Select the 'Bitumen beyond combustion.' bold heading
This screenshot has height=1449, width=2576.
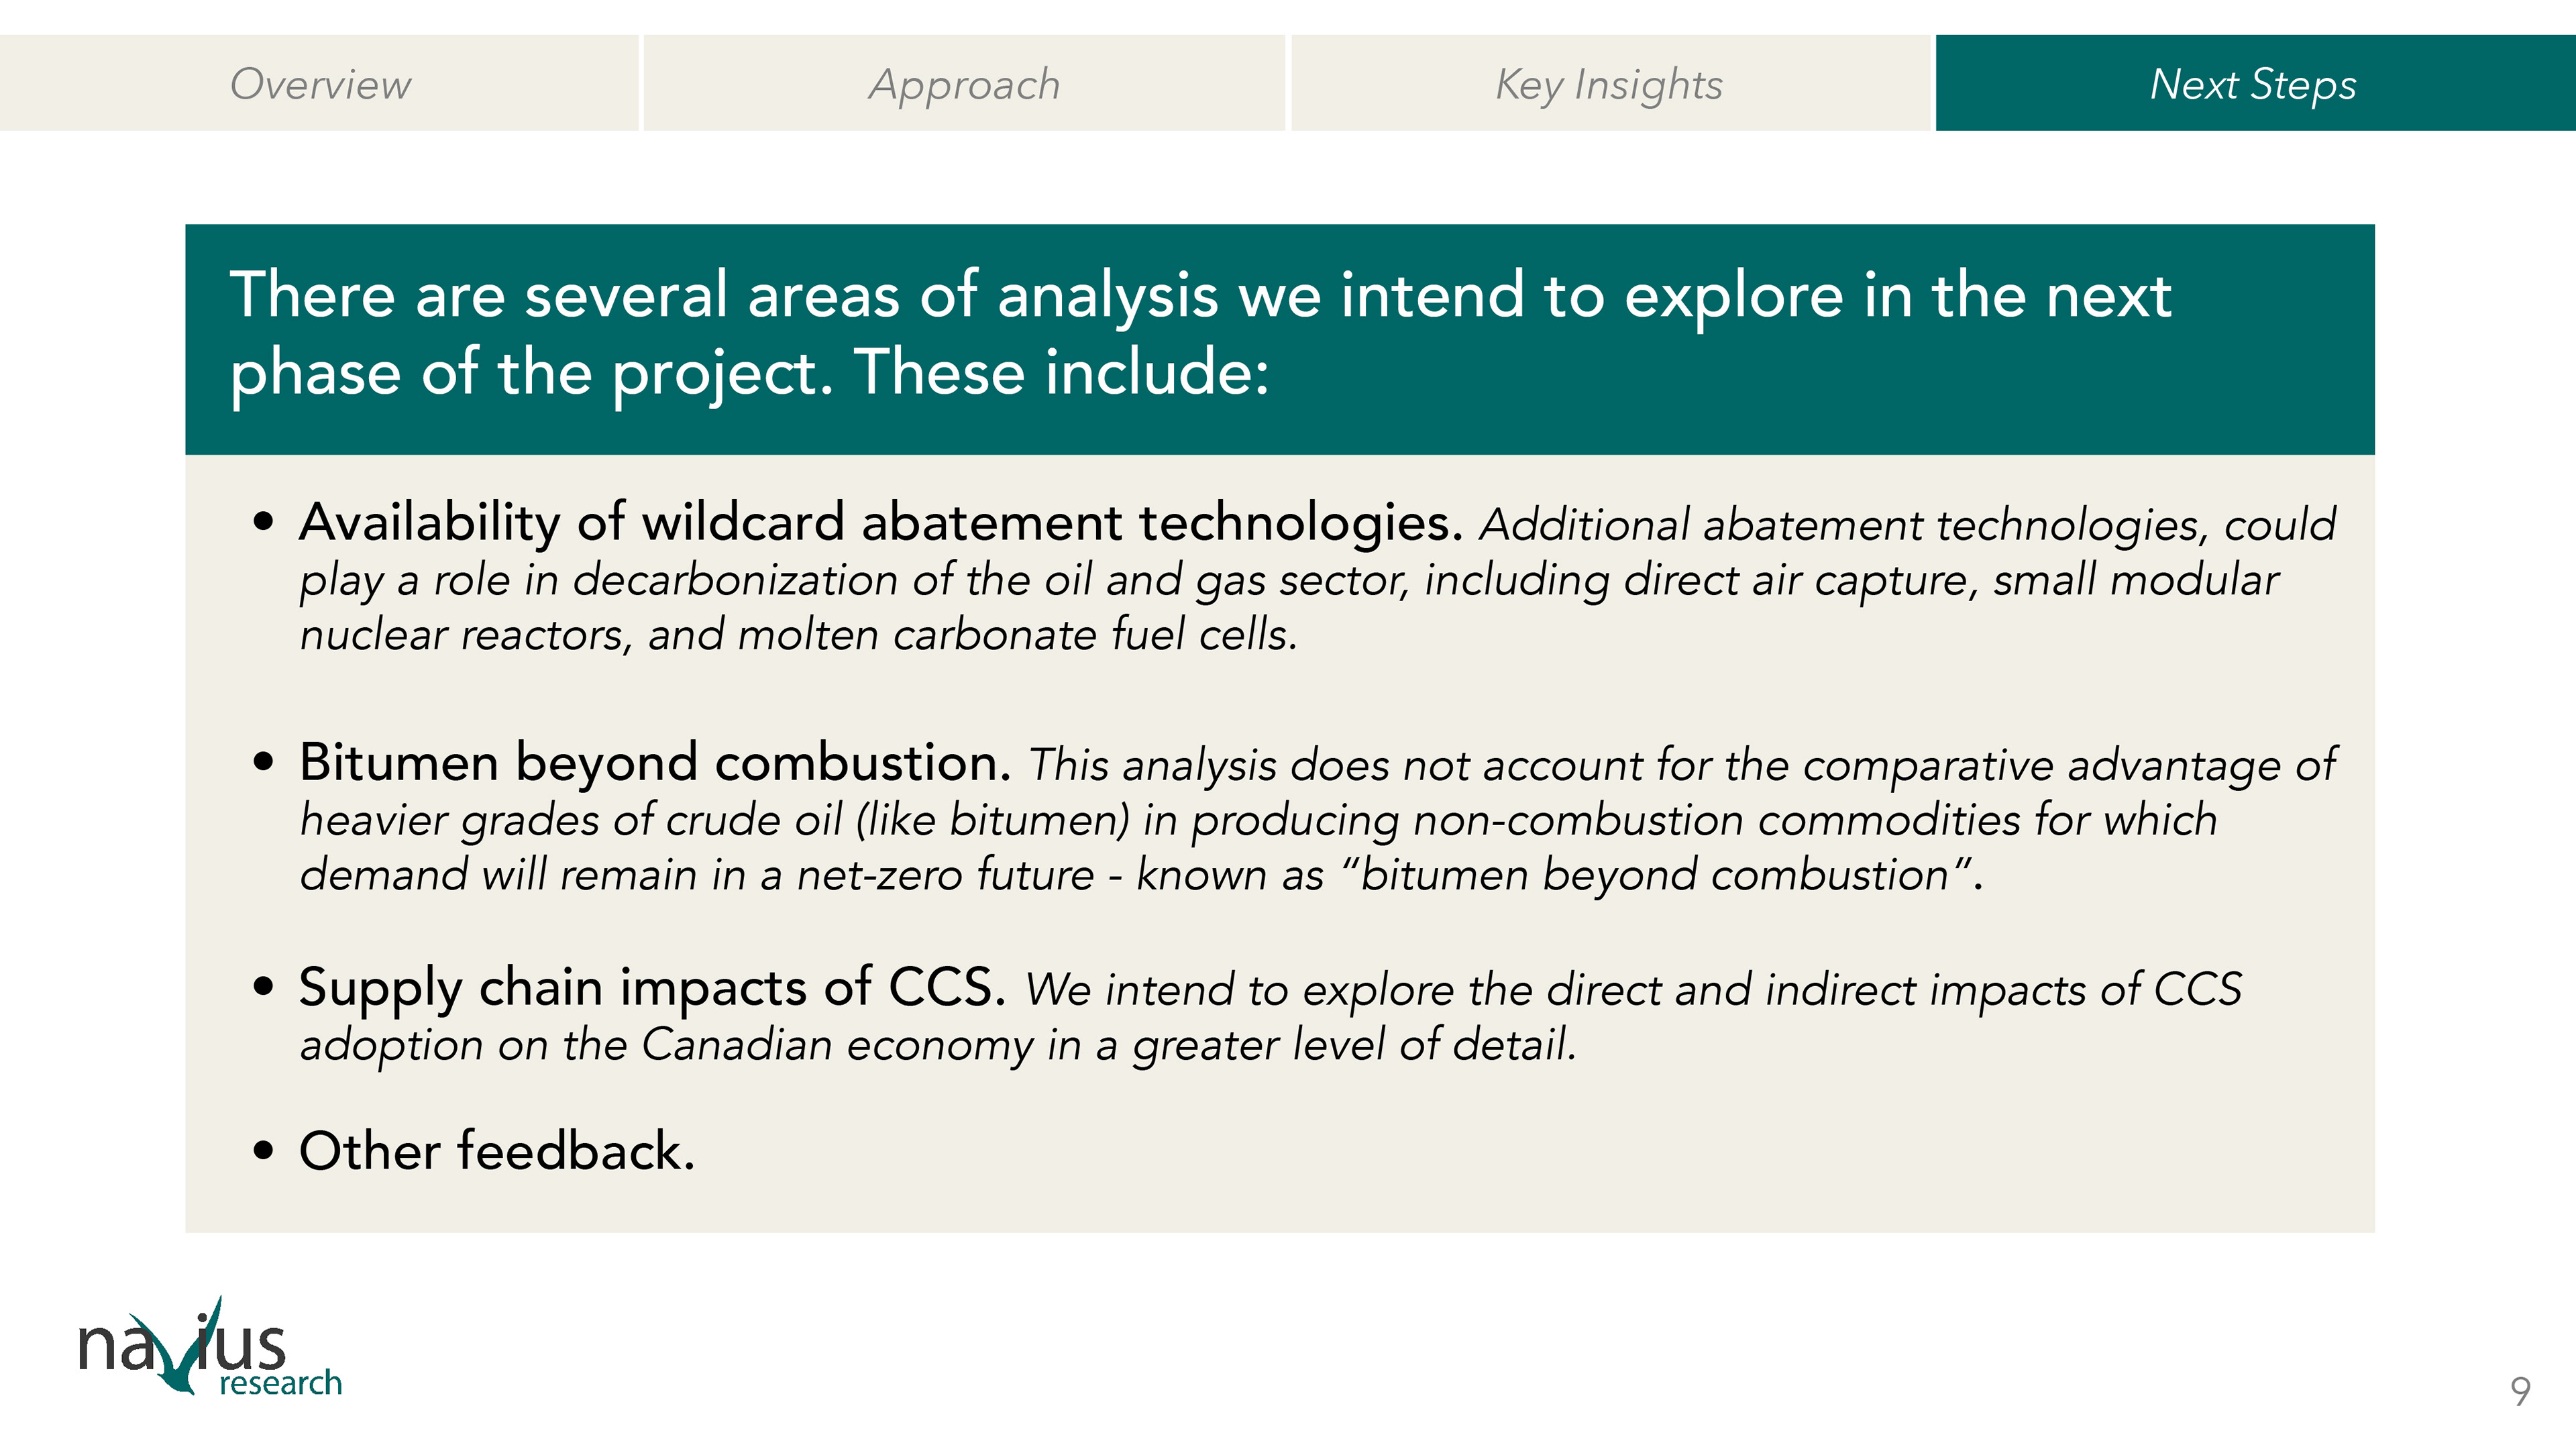[x=655, y=763]
